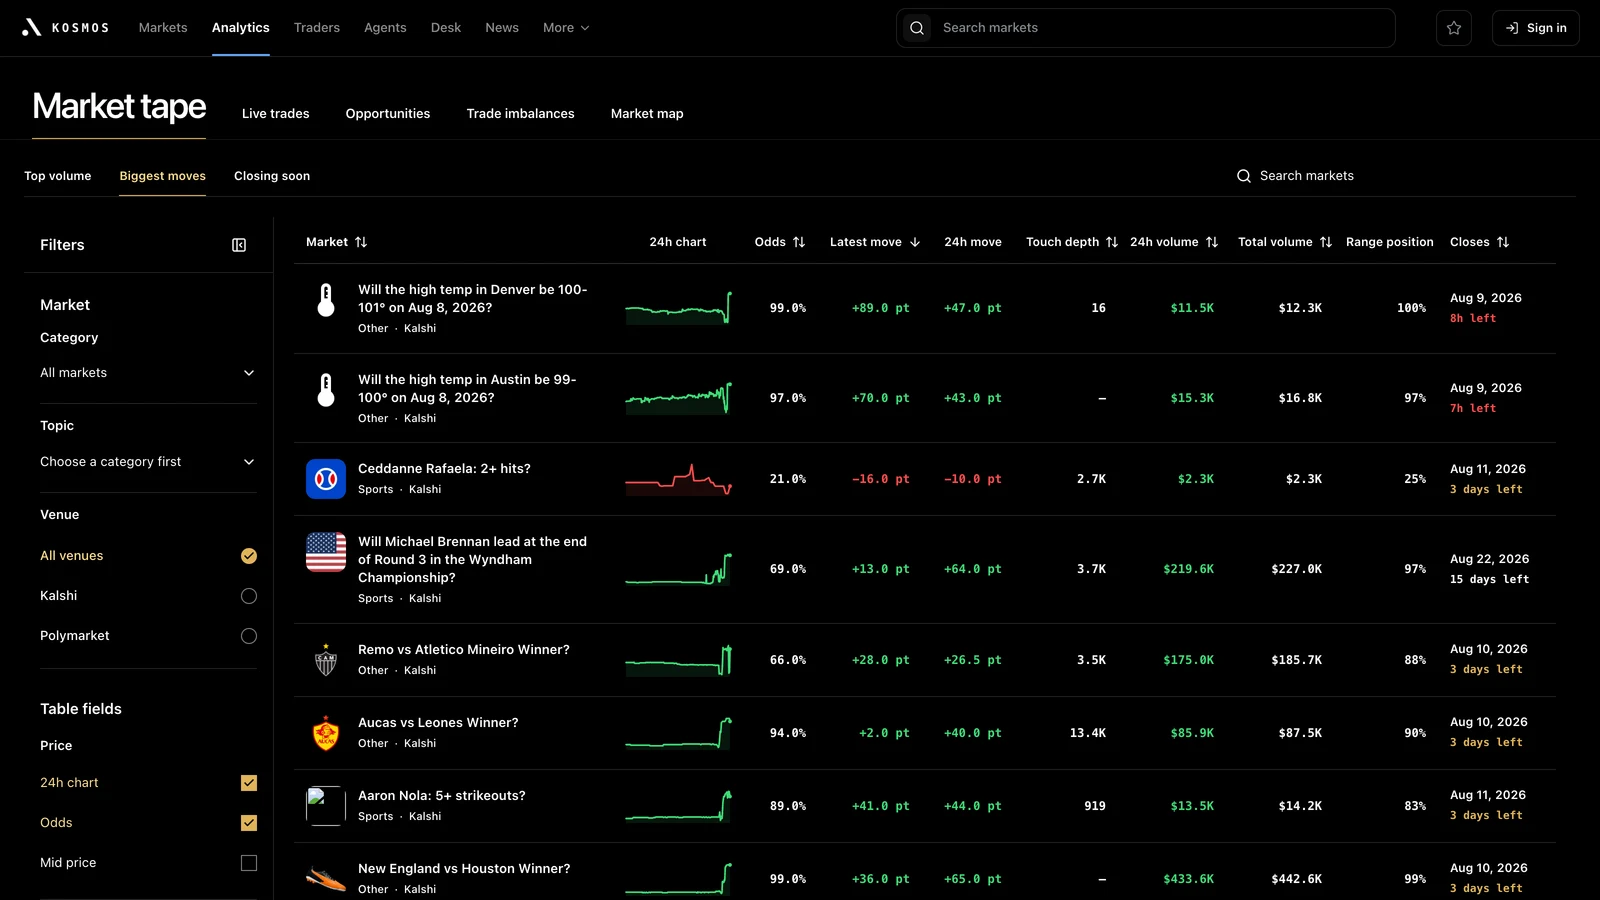Open the Markets nav item
This screenshot has height=900, width=1600.
tap(163, 28)
